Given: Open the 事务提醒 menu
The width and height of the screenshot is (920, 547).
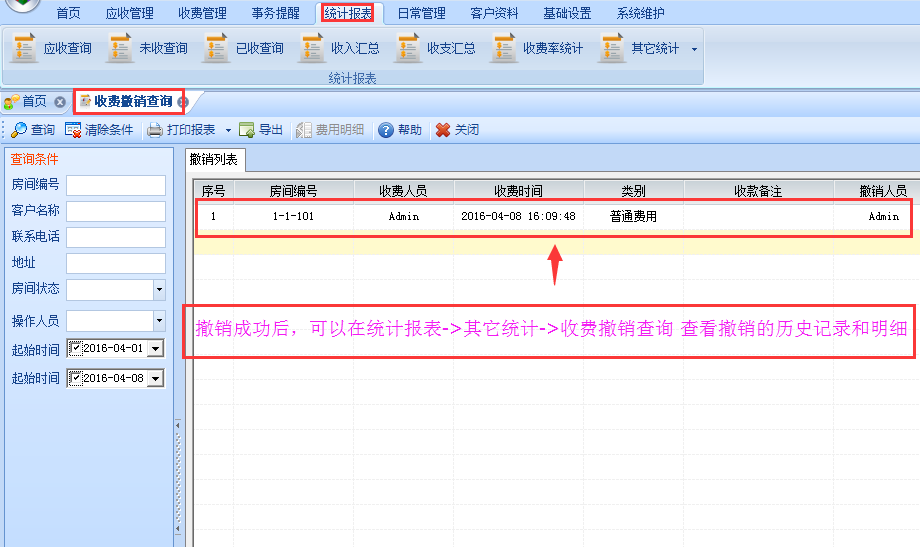Looking at the screenshot, I should 276,13.
